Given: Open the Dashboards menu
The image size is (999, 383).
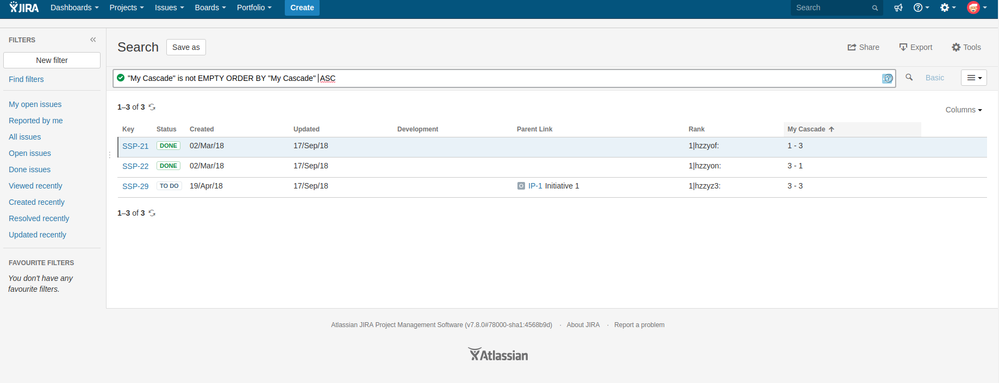Looking at the screenshot, I should click(x=75, y=8).
